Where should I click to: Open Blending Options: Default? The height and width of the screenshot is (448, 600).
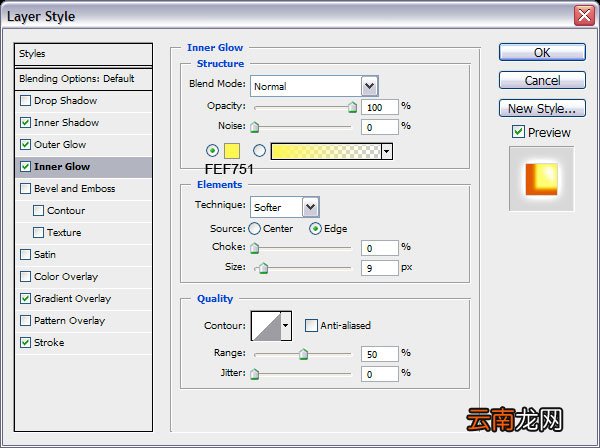pos(83,79)
